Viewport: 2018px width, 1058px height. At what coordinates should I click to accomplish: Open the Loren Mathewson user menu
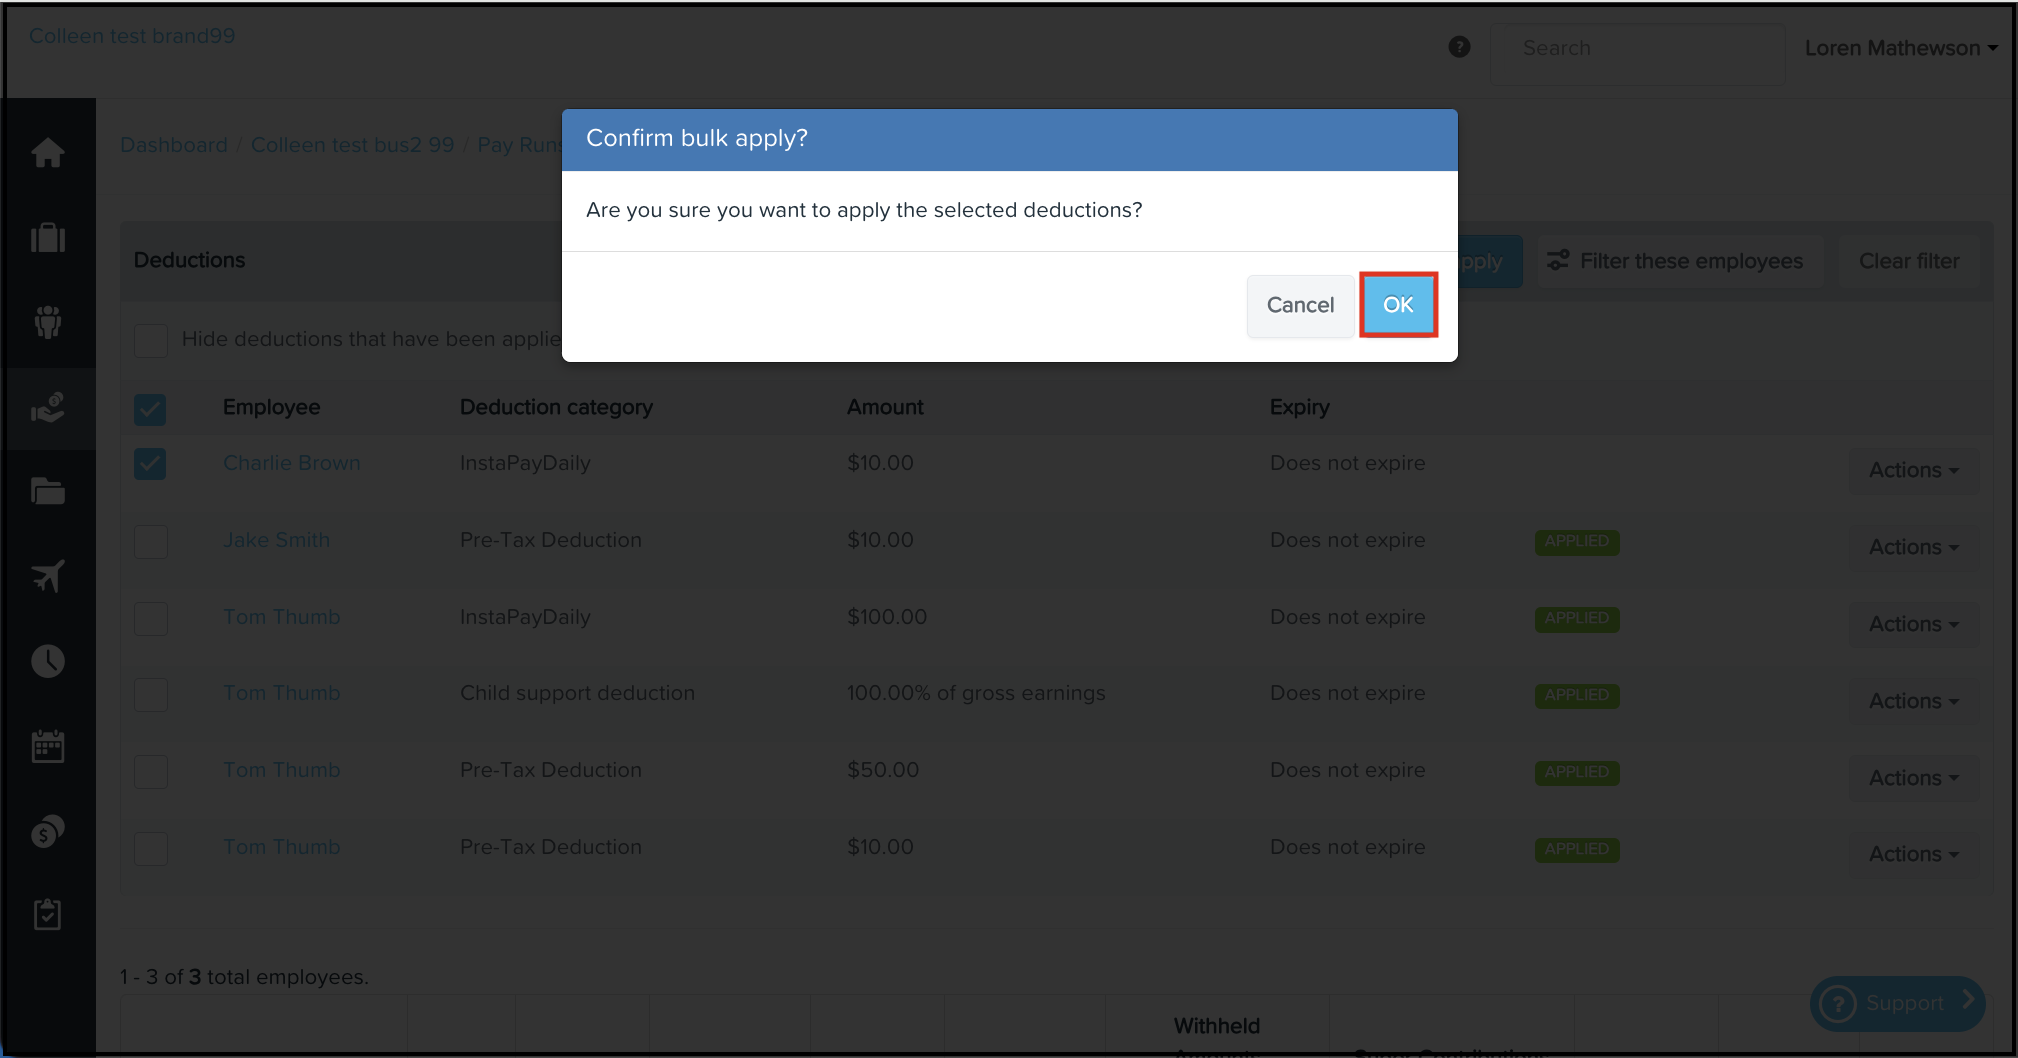(x=1900, y=48)
